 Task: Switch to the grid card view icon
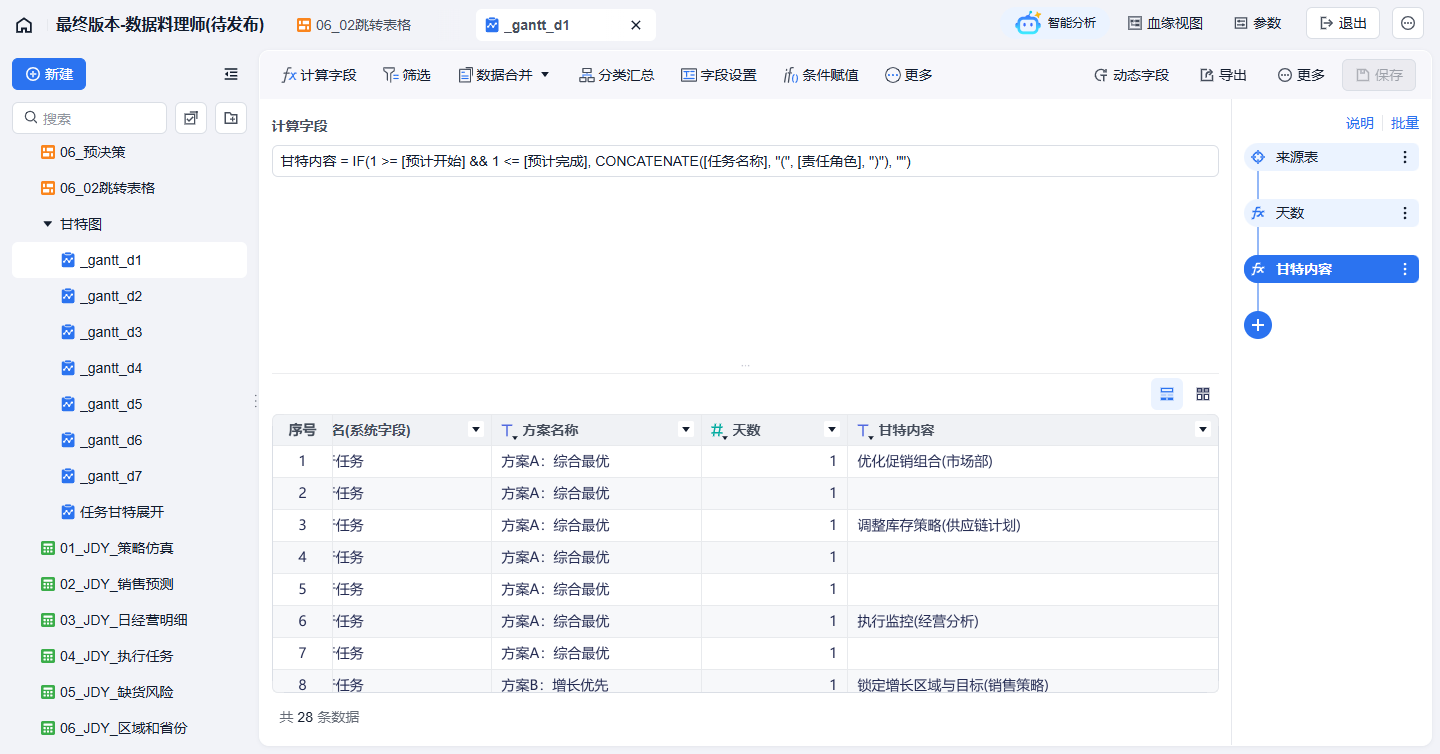tap(1203, 394)
